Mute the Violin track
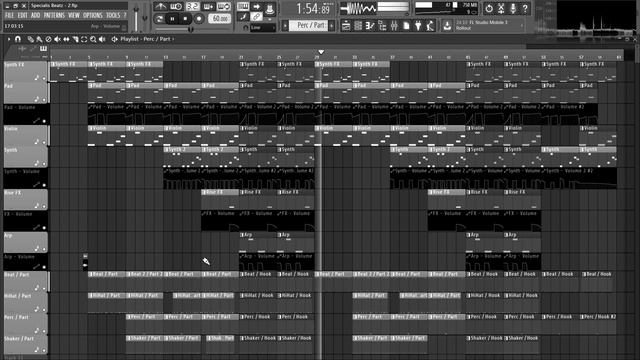 pyautogui.click(x=44, y=142)
